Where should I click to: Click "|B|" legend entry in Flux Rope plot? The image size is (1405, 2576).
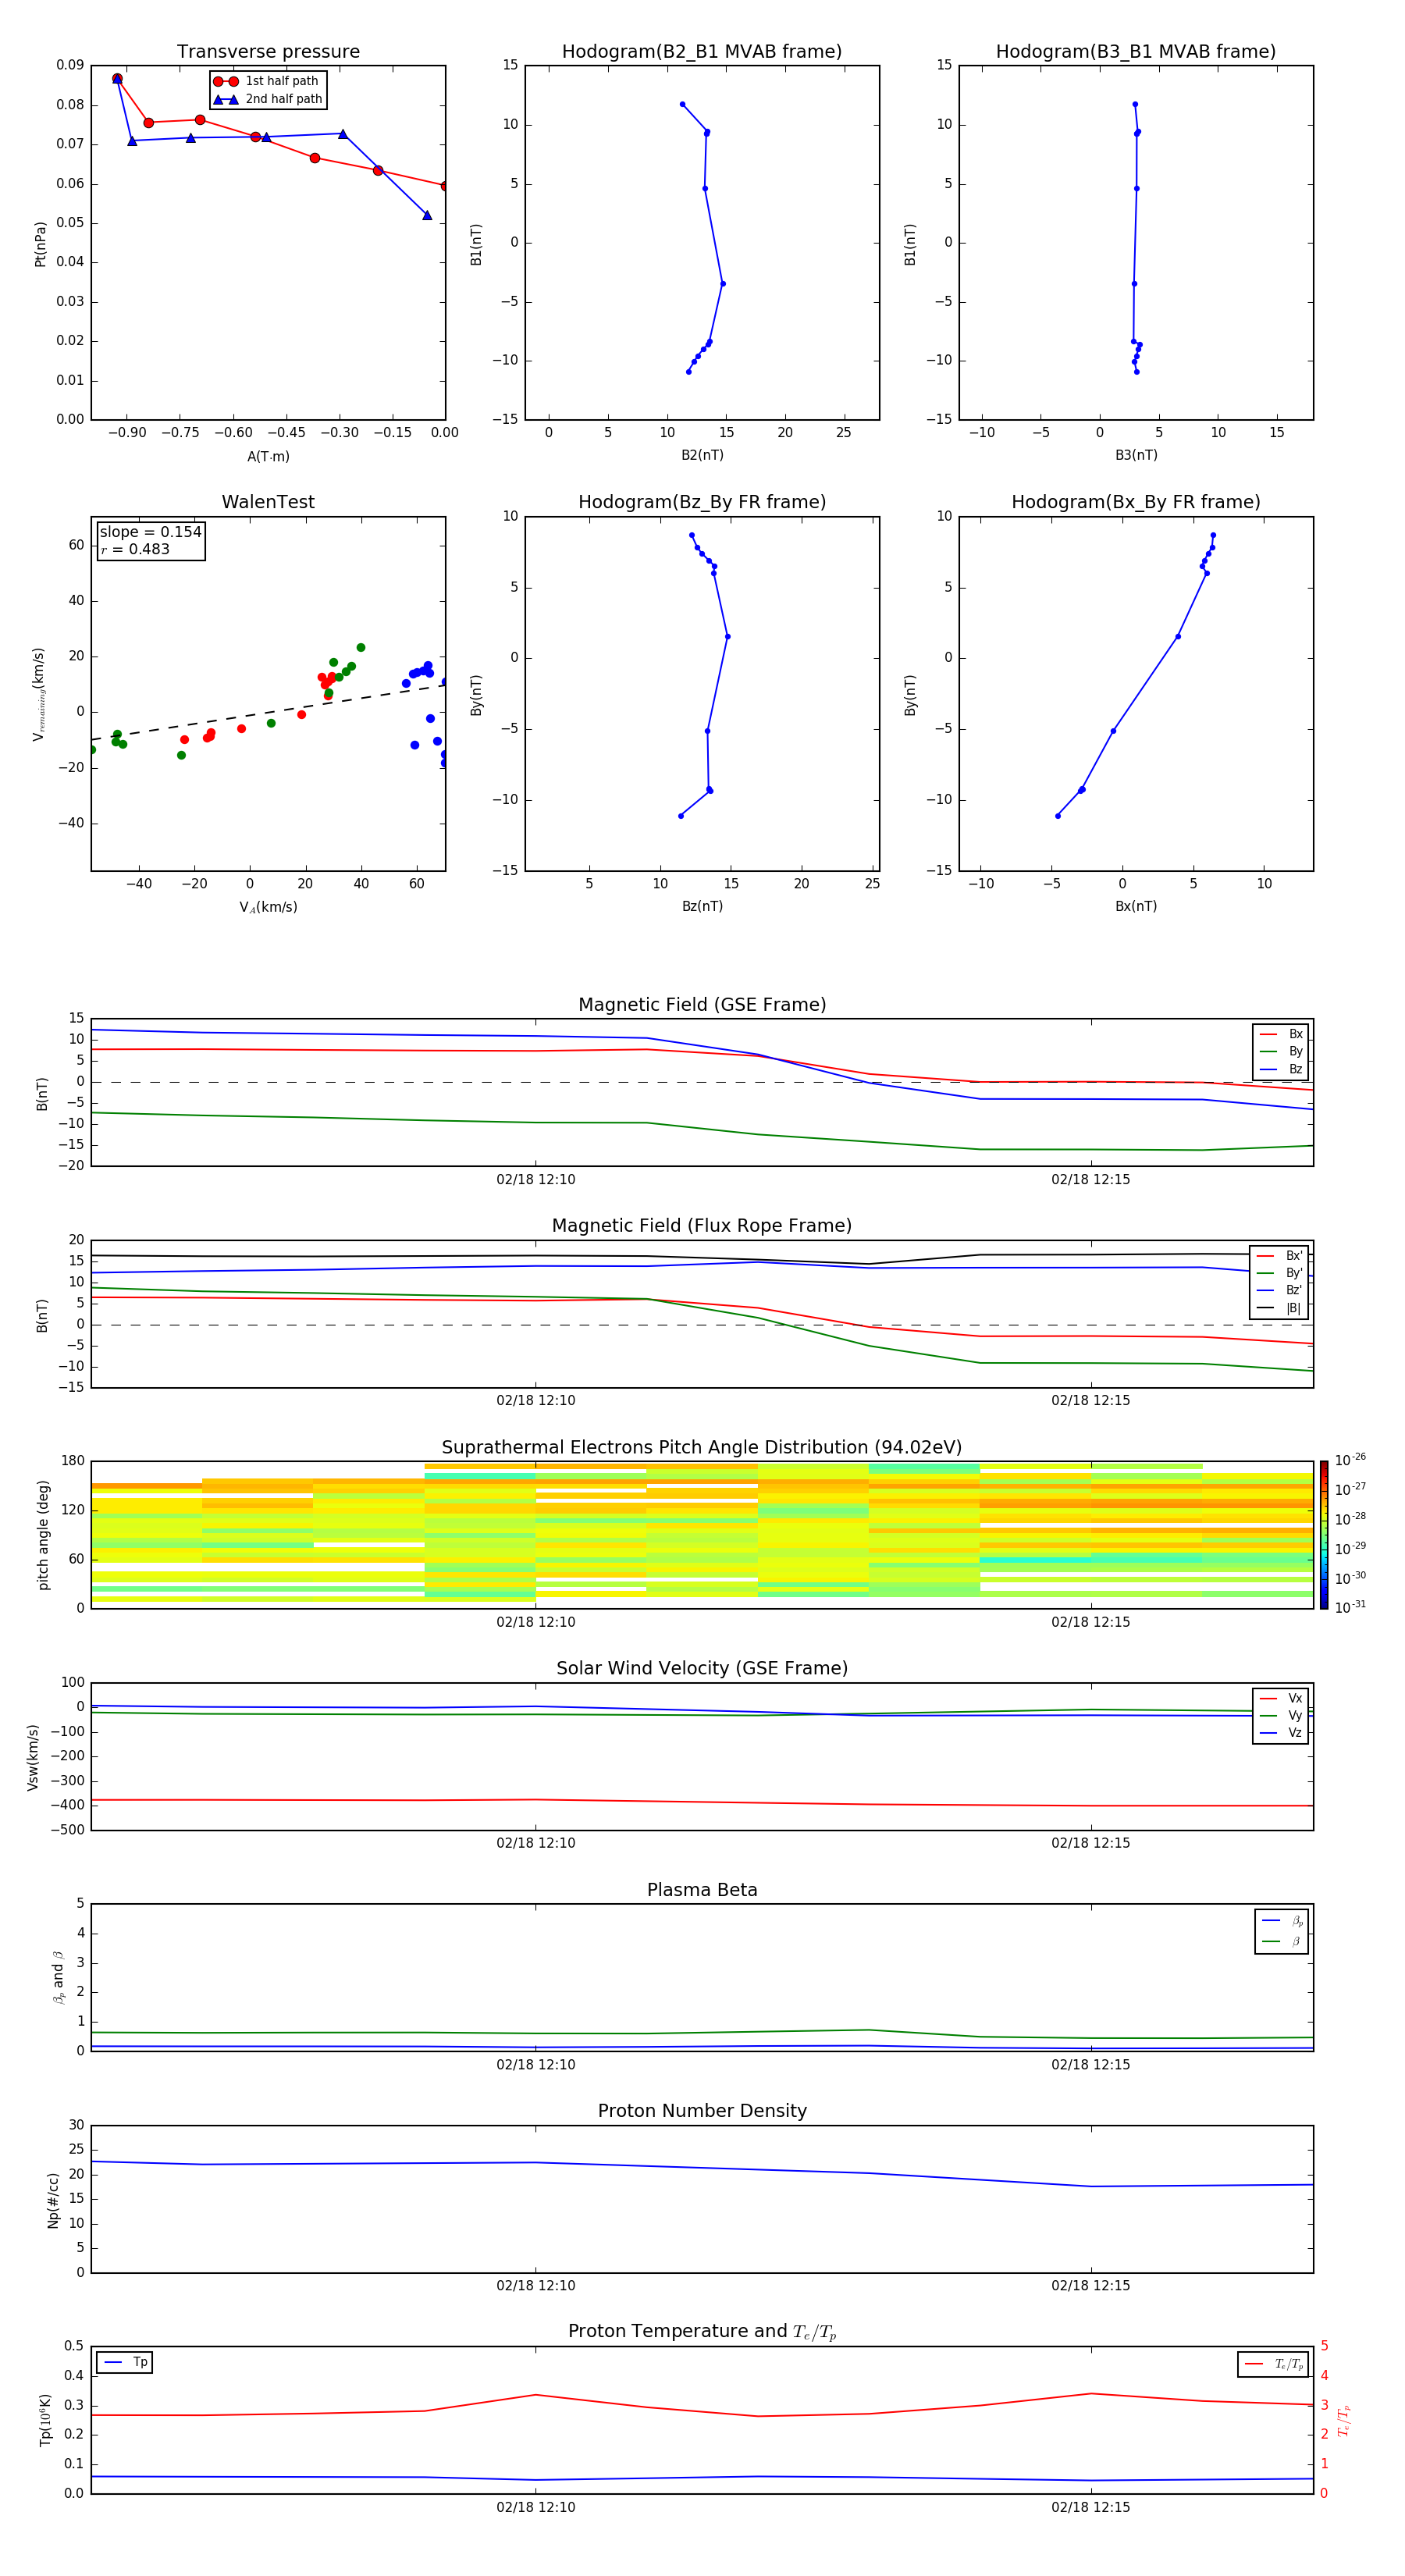(x=1280, y=1308)
